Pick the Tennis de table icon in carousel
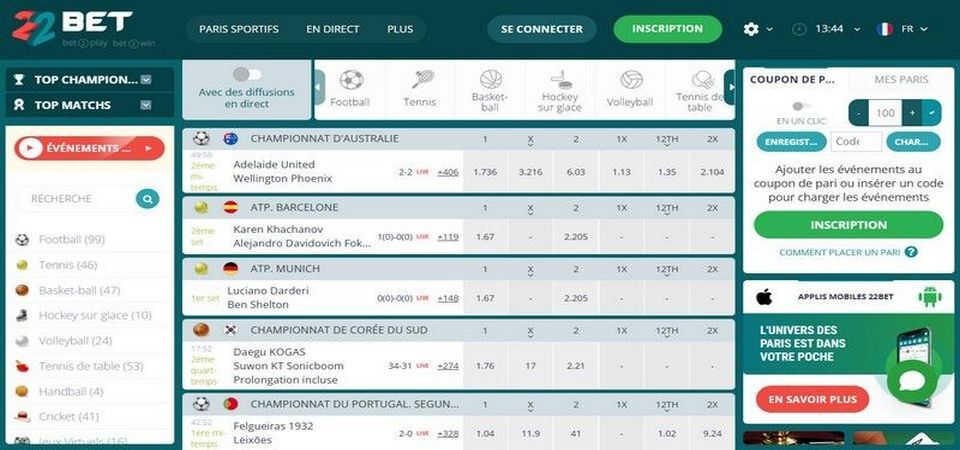The image size is (960, 450). point(702,79)
